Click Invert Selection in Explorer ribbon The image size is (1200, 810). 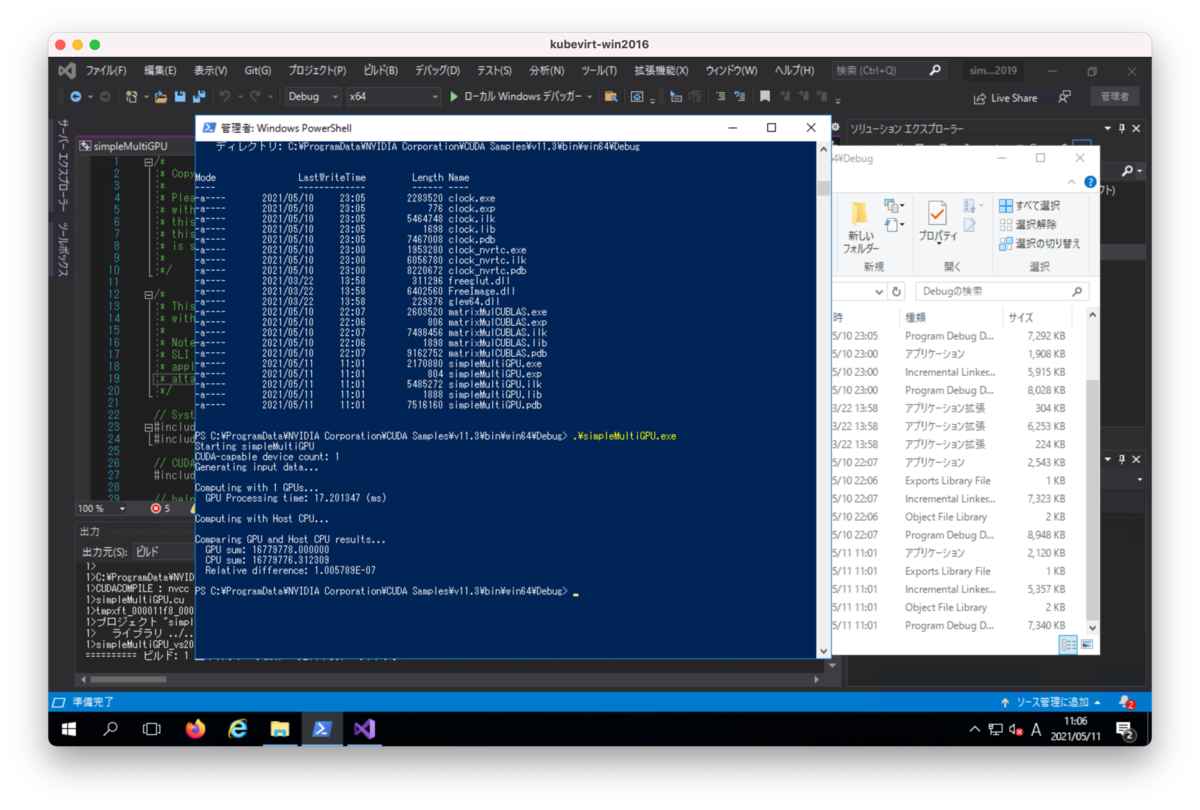(1040, 243)
